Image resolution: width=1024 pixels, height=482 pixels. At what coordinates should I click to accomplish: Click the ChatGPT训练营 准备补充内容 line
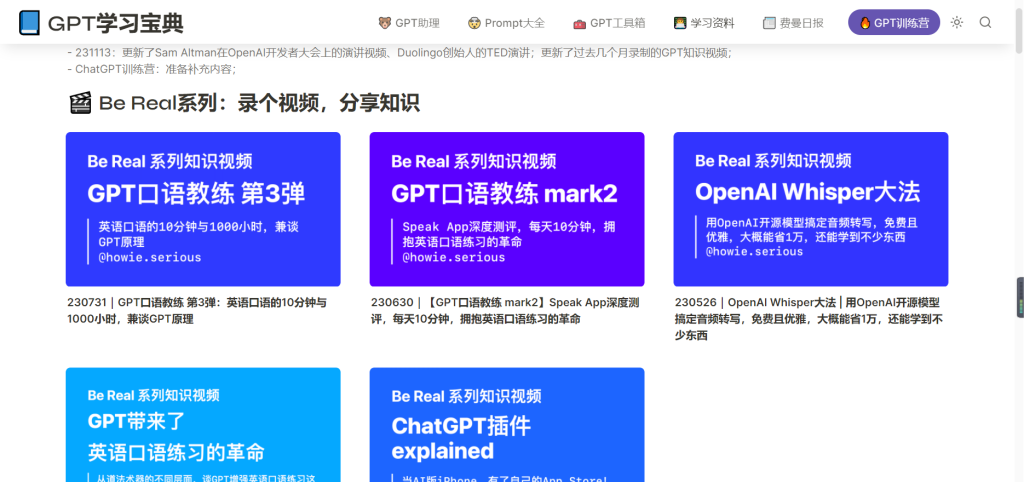[x=152, y=69]
